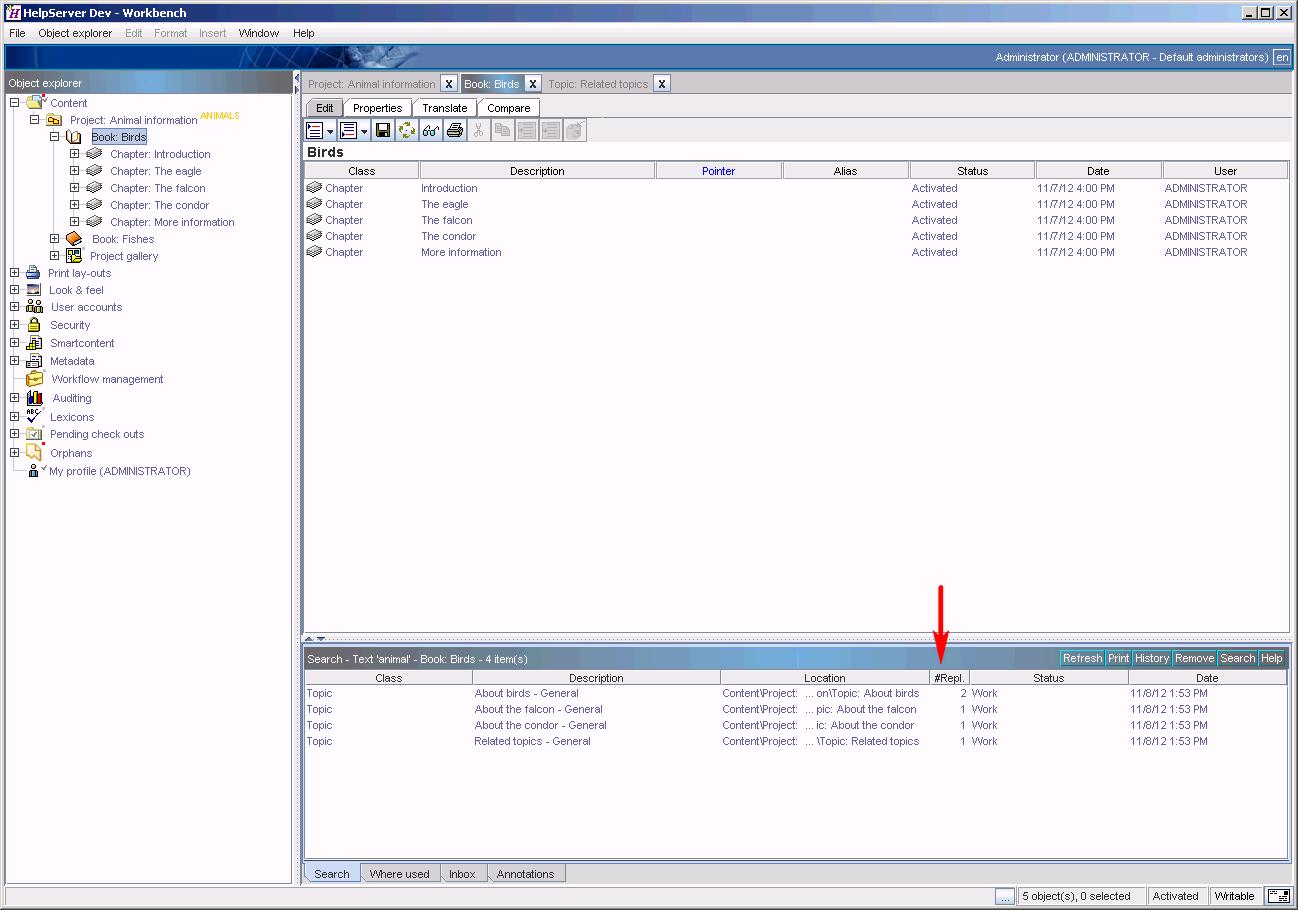Click the printer icon in toolbar
The image size is (1298, 910).
[455, 130]
